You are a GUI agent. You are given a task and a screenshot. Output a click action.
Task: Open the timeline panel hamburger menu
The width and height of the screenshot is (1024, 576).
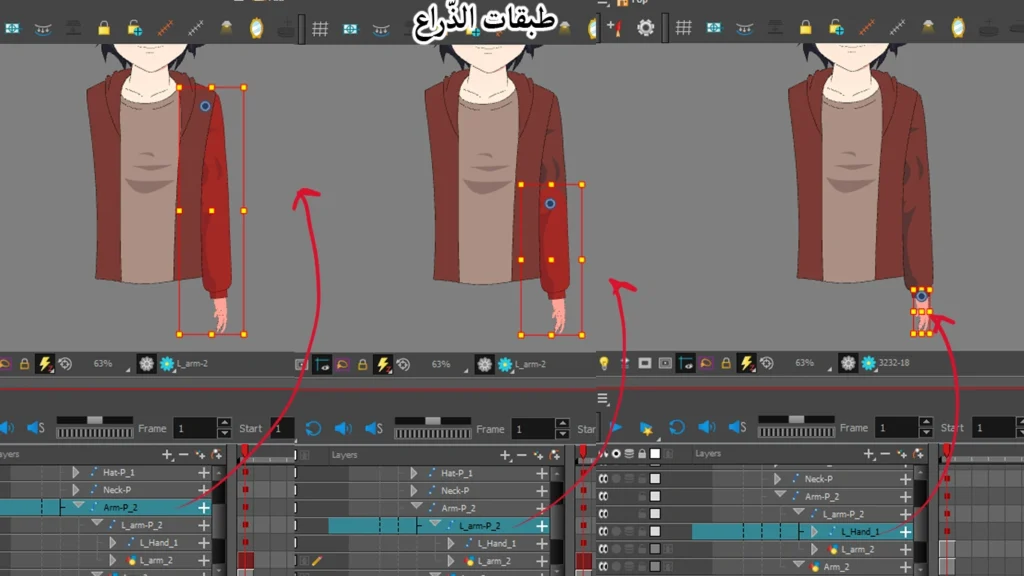click(x=604, y=398)
